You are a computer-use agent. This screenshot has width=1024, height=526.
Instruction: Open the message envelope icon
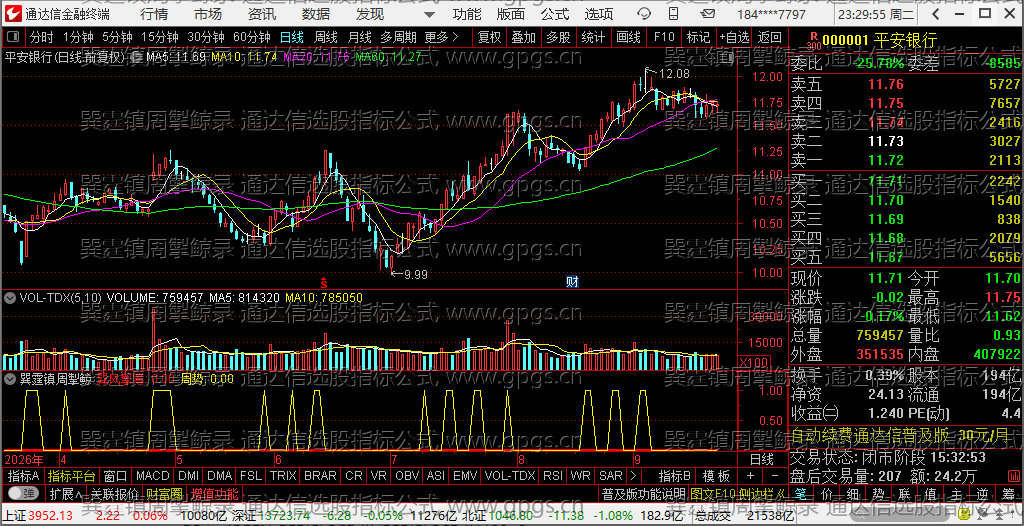708,14
